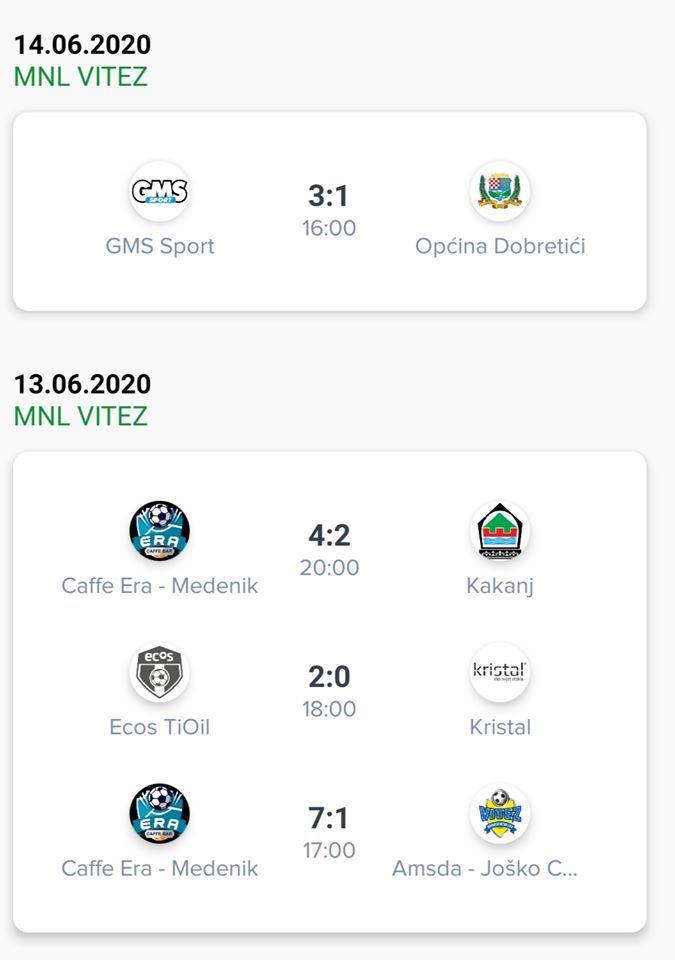Open the 2:0 match result
Viewport: 675px width, 960px height.
[x=329, y=677]
